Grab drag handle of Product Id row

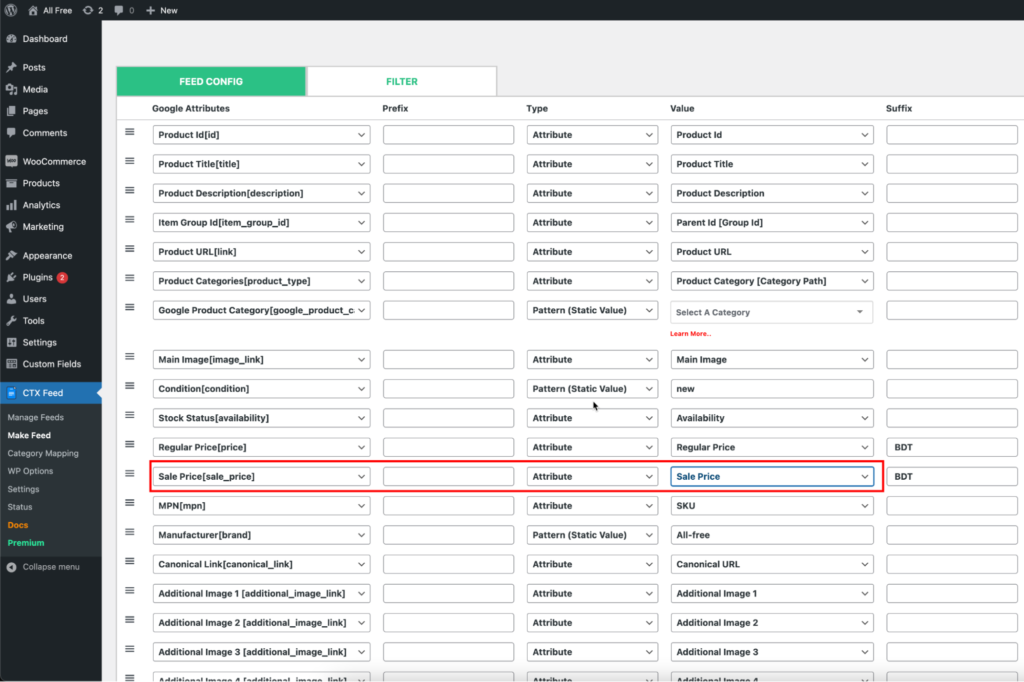(130, 132)
